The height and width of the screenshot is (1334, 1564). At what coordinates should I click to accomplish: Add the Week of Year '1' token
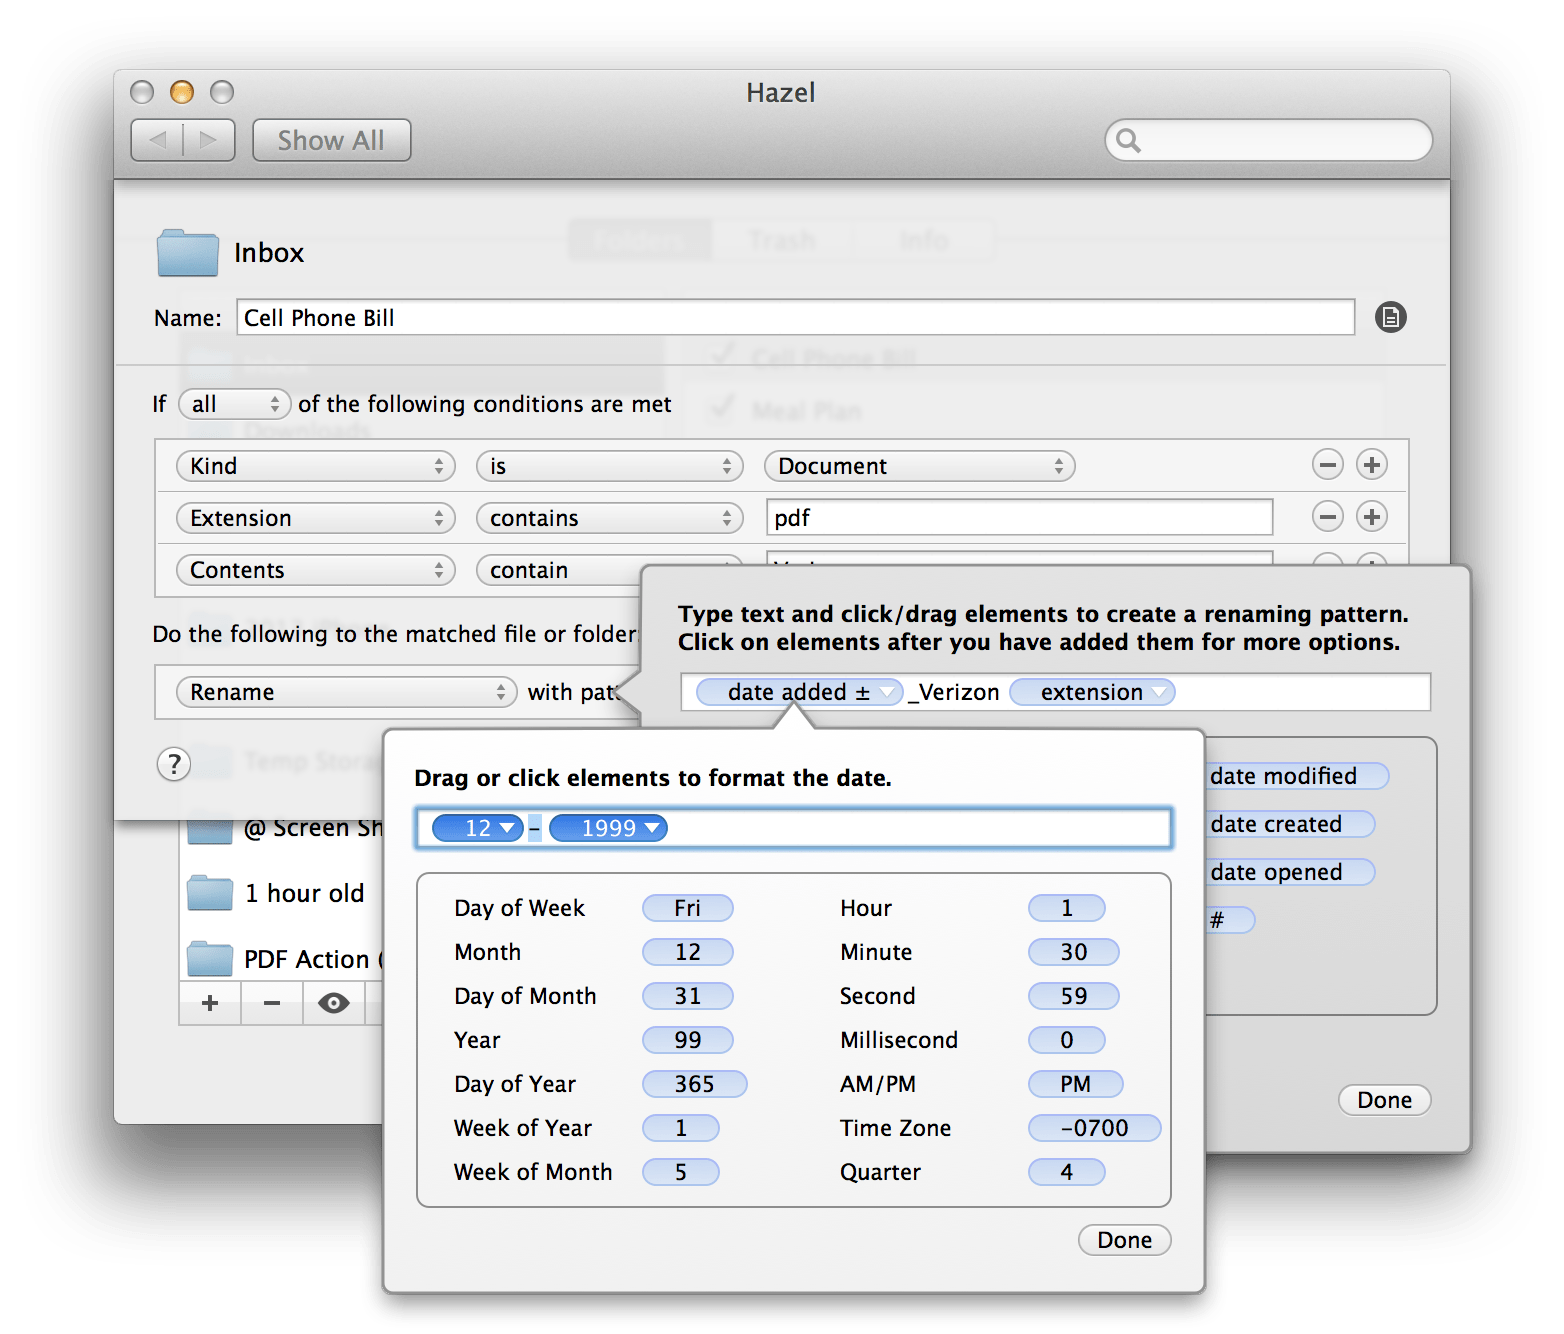click(680, 1128)
